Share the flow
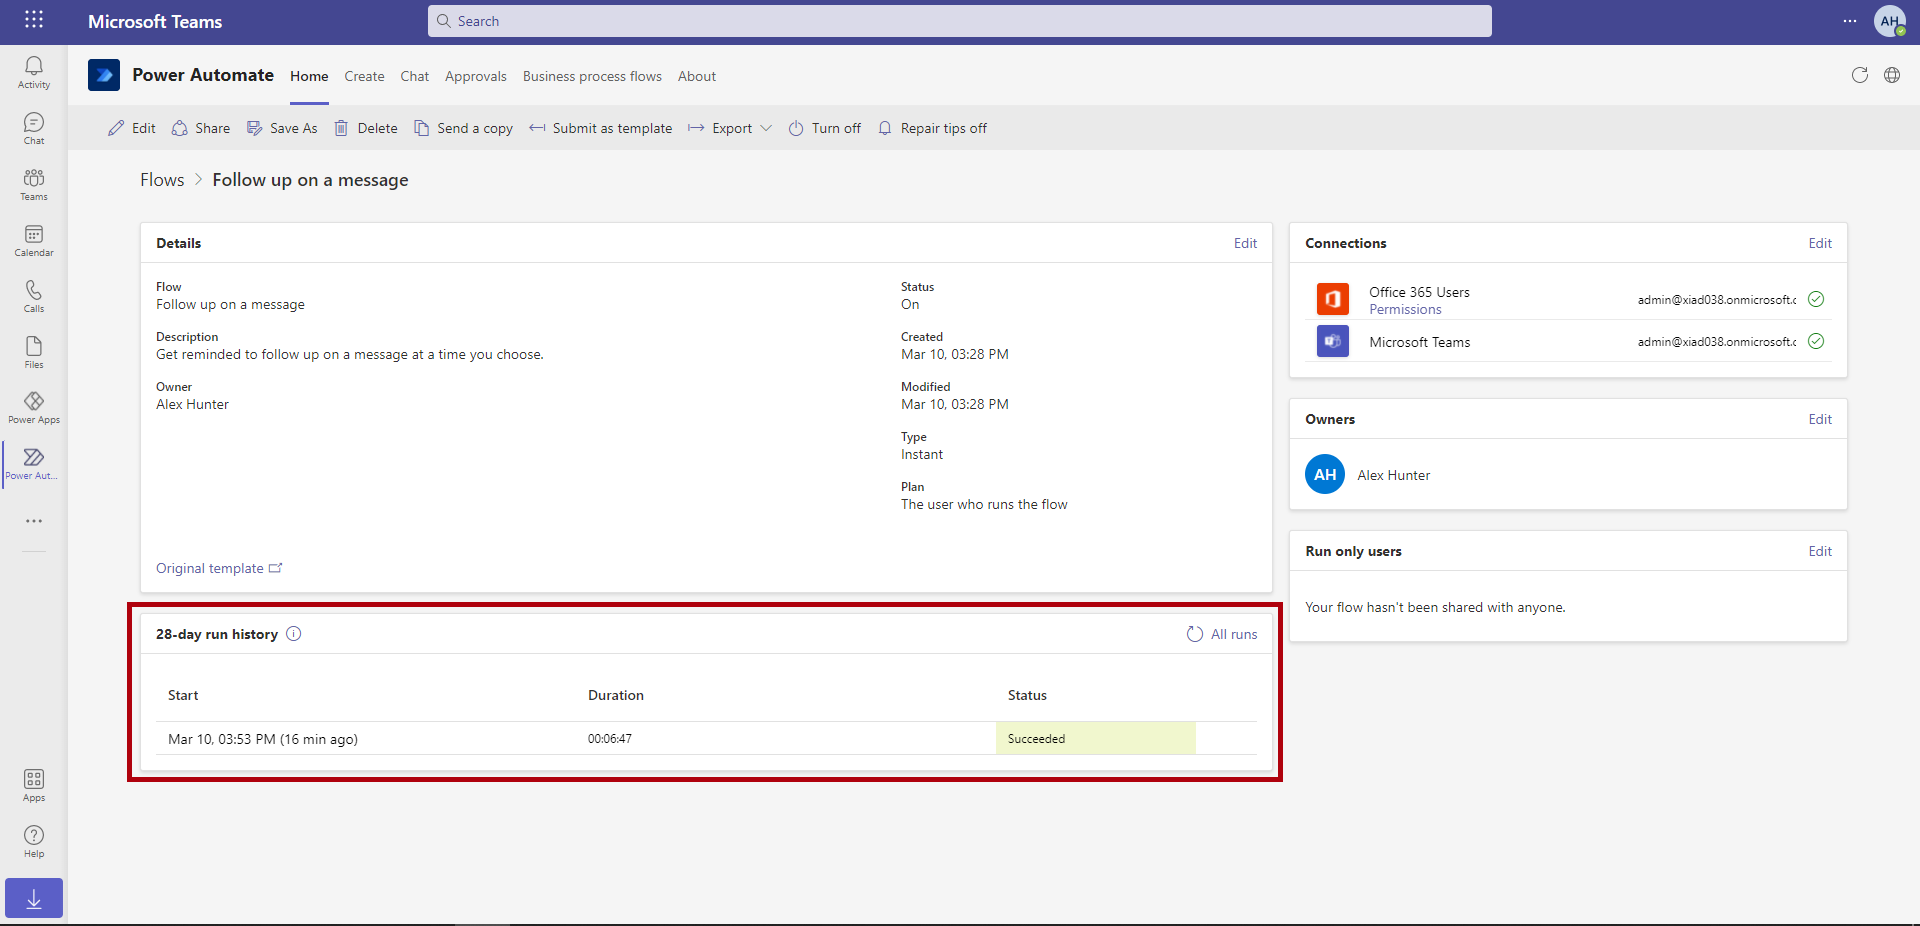Viewport: 1920px width, 926px height. coord(201,128)
